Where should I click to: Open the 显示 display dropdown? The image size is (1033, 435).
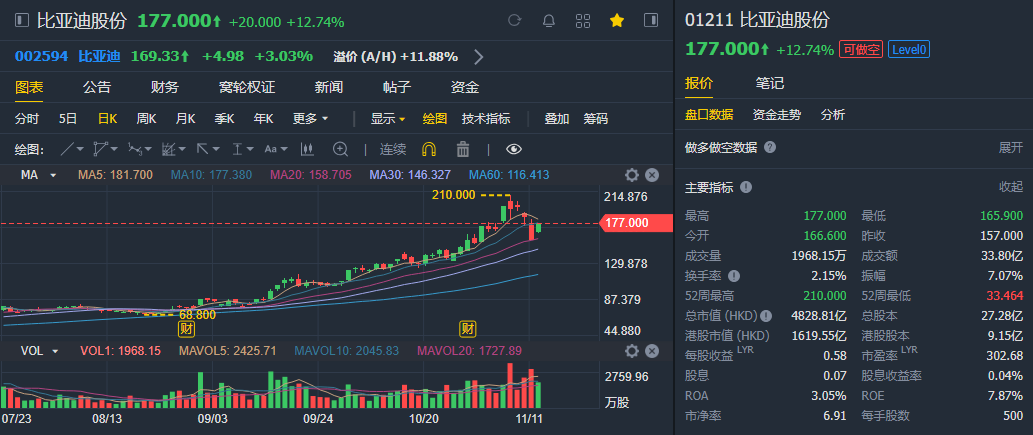pyautogui.click(x=388, y=119)
